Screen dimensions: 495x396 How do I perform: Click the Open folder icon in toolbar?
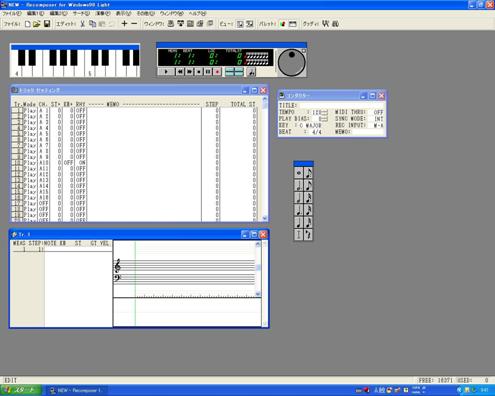37,24
